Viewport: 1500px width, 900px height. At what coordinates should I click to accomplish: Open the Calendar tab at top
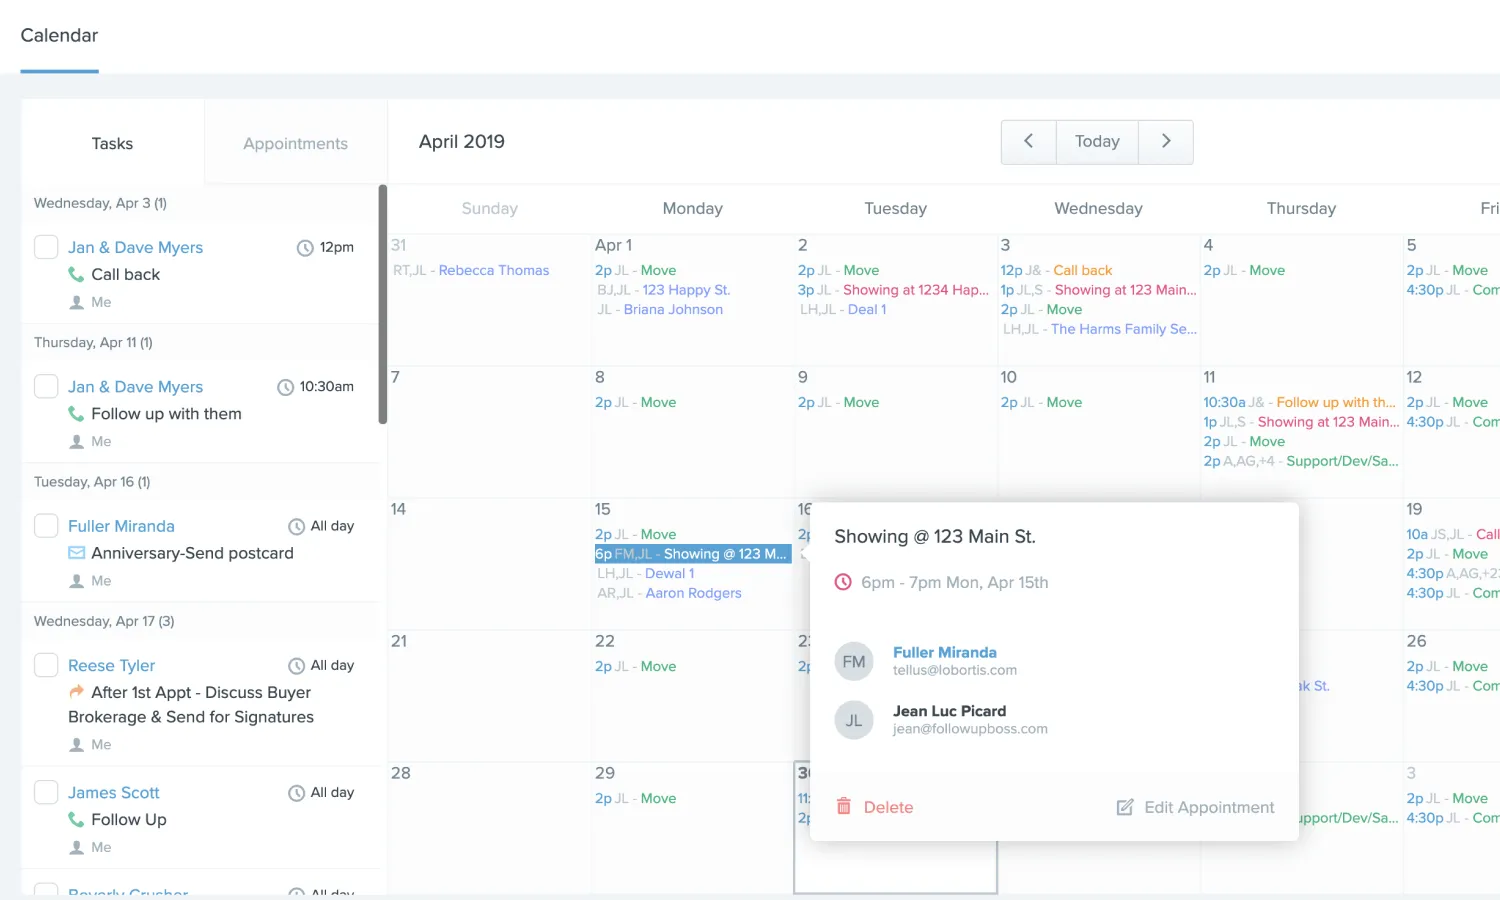59,36
